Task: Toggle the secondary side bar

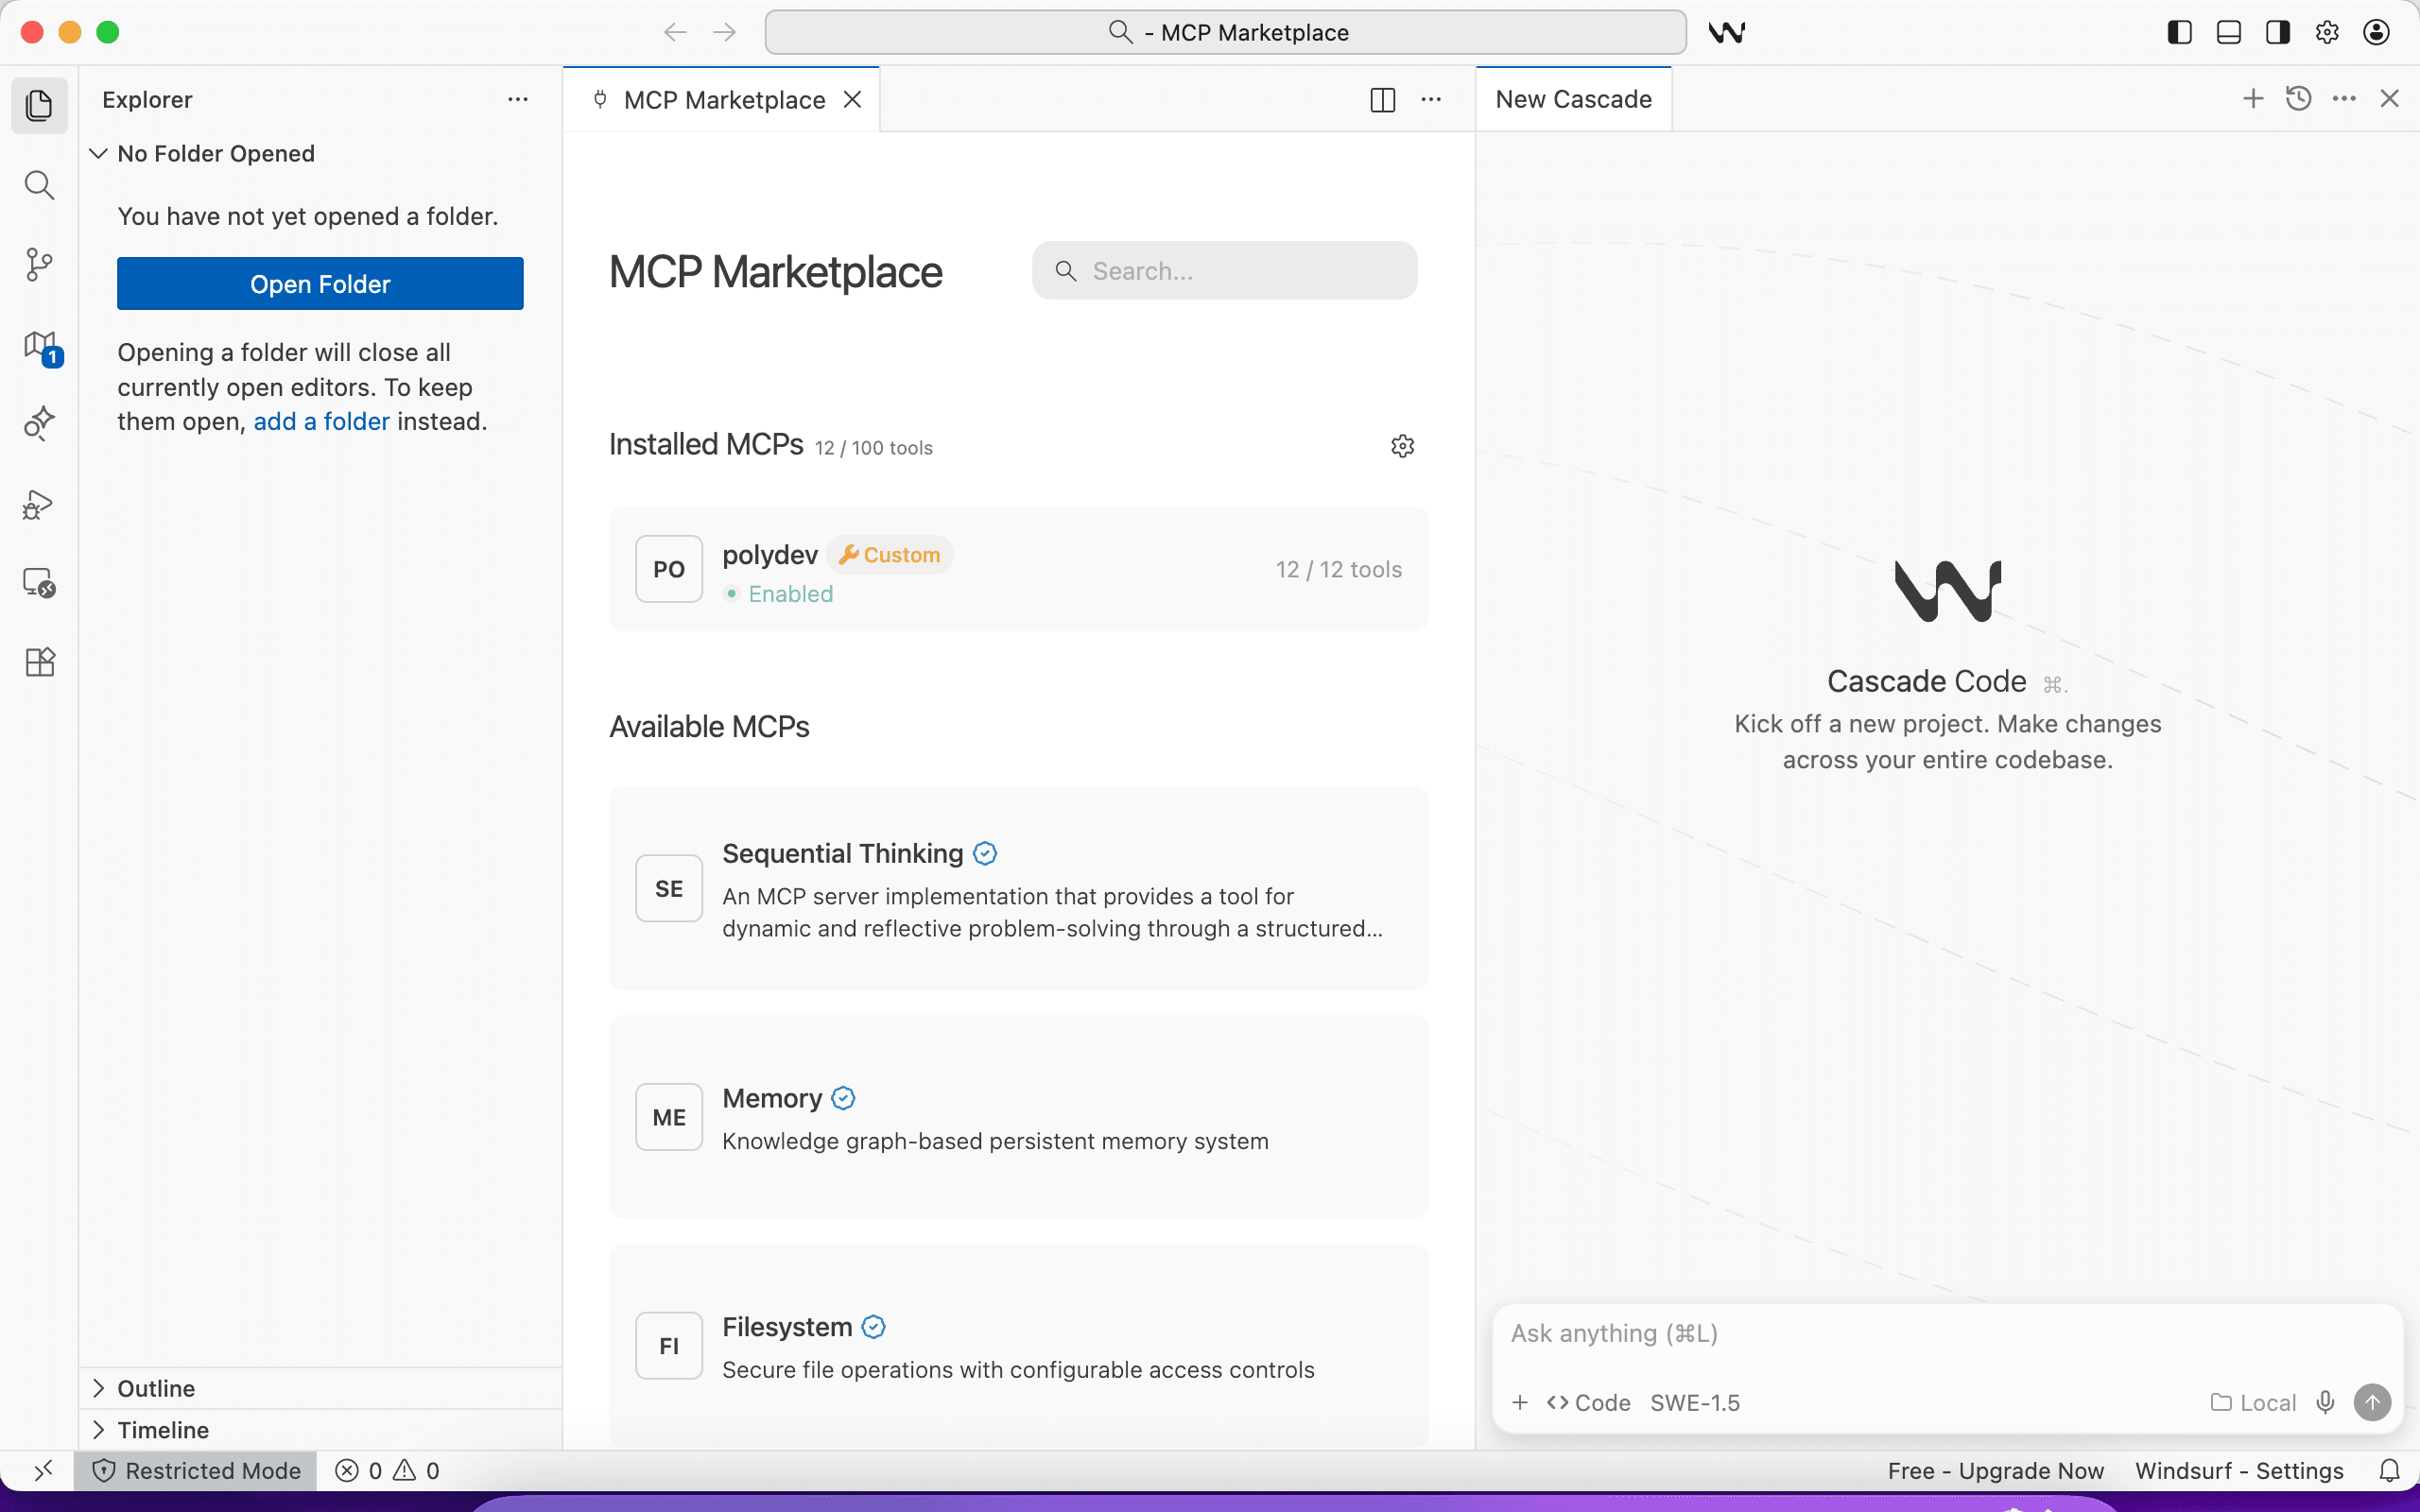Action: (2277, 32)
